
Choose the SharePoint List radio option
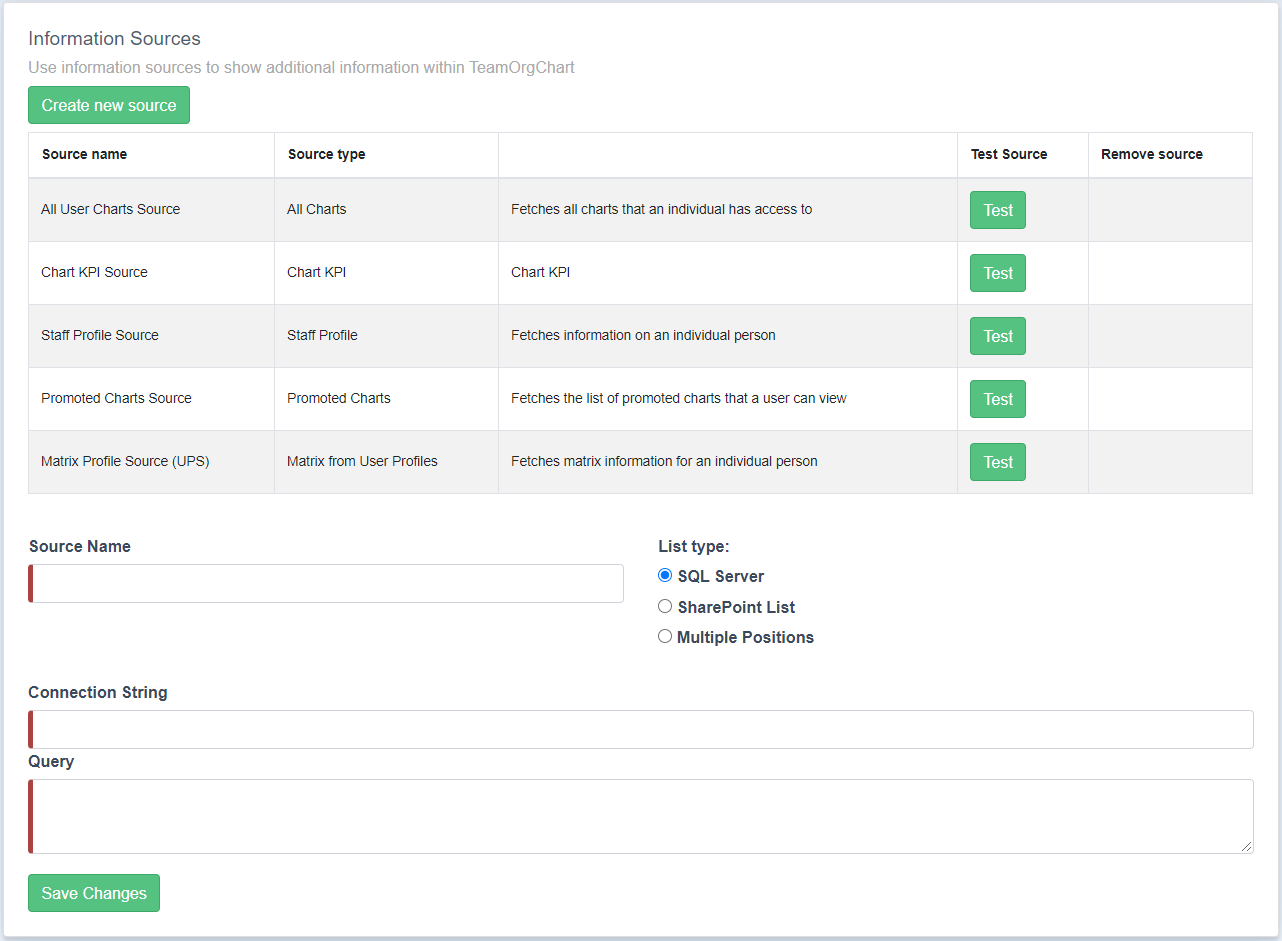(665, 606)
